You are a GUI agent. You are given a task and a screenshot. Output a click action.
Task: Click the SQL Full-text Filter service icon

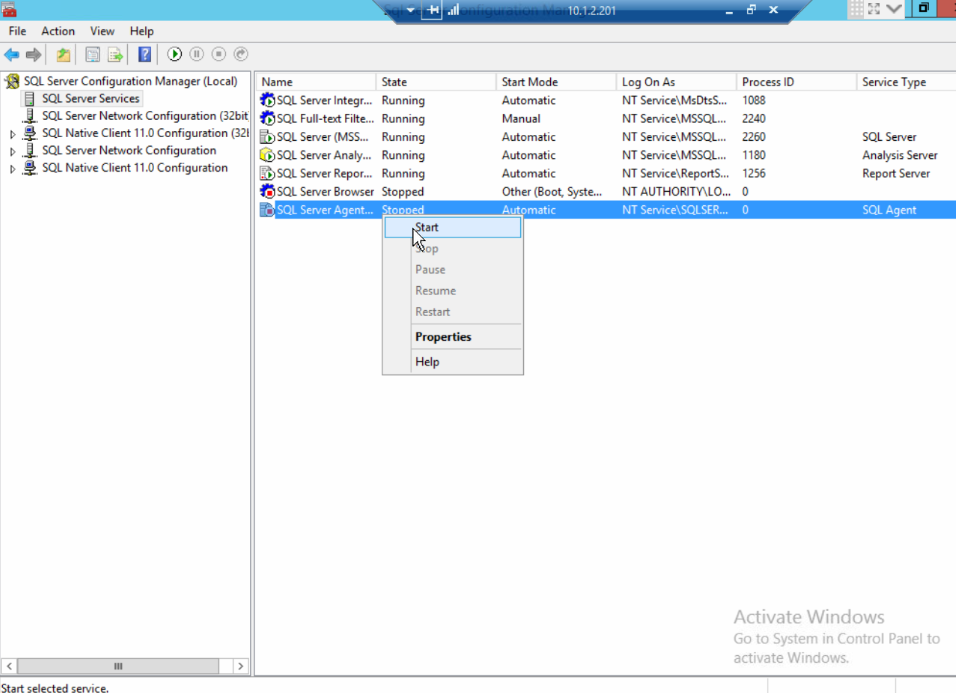click(267, 118)
